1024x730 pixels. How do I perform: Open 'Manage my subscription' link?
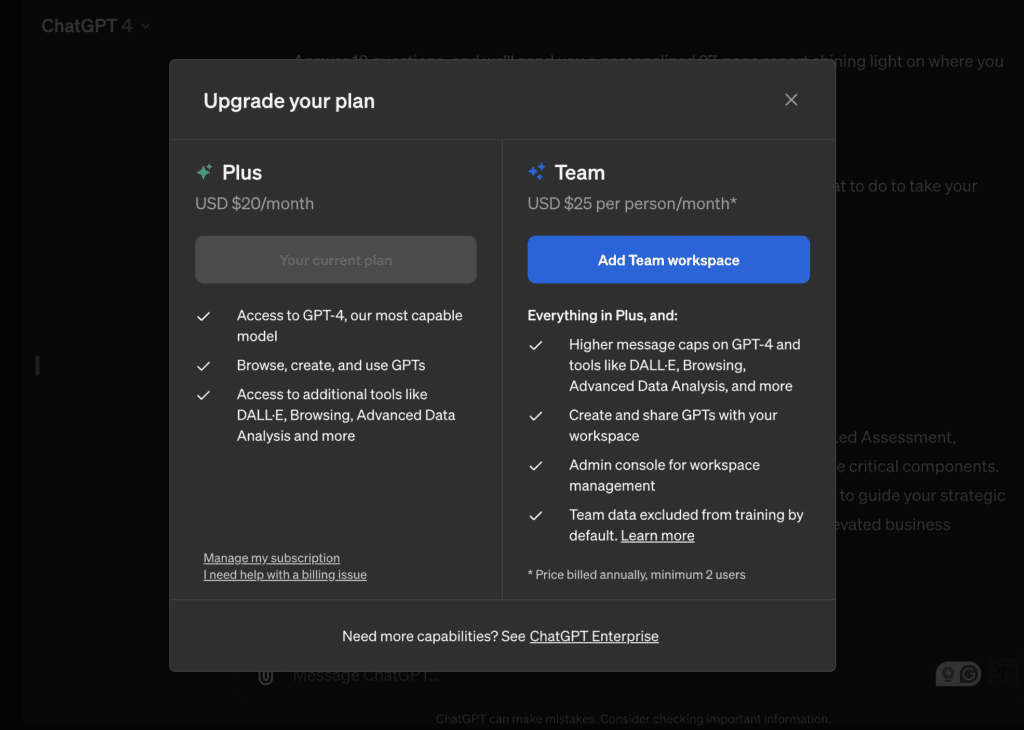[271, 558]
